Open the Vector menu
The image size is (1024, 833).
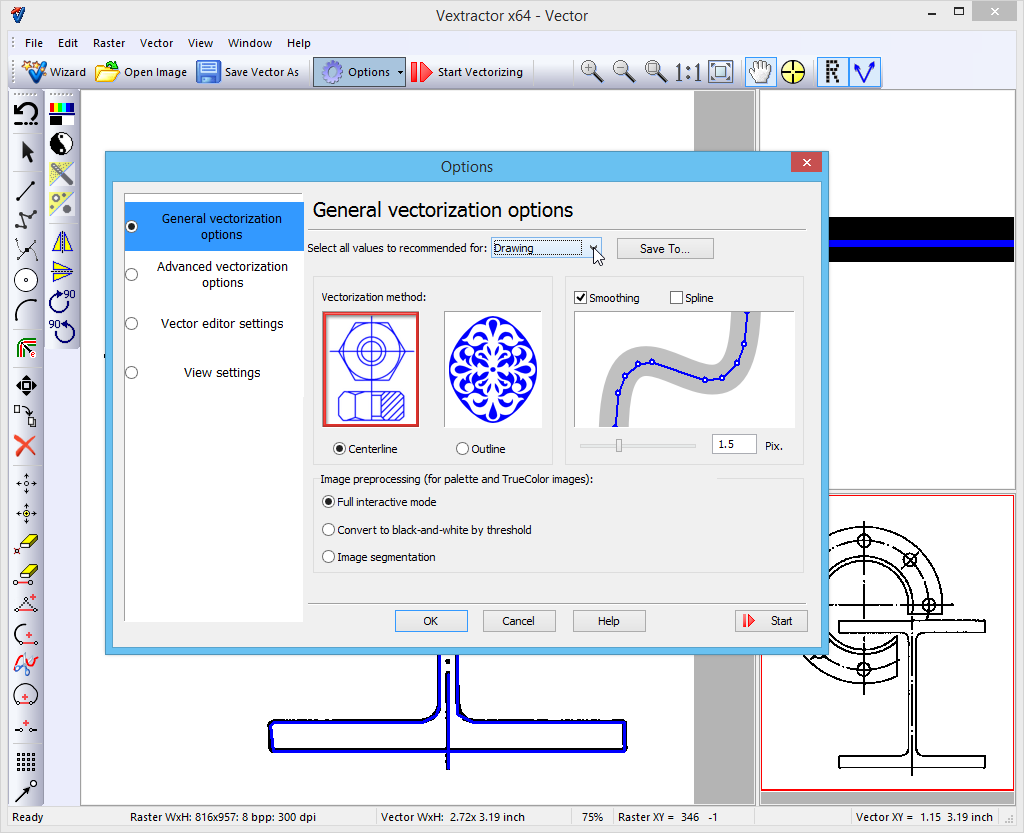[x=156, y=43]
